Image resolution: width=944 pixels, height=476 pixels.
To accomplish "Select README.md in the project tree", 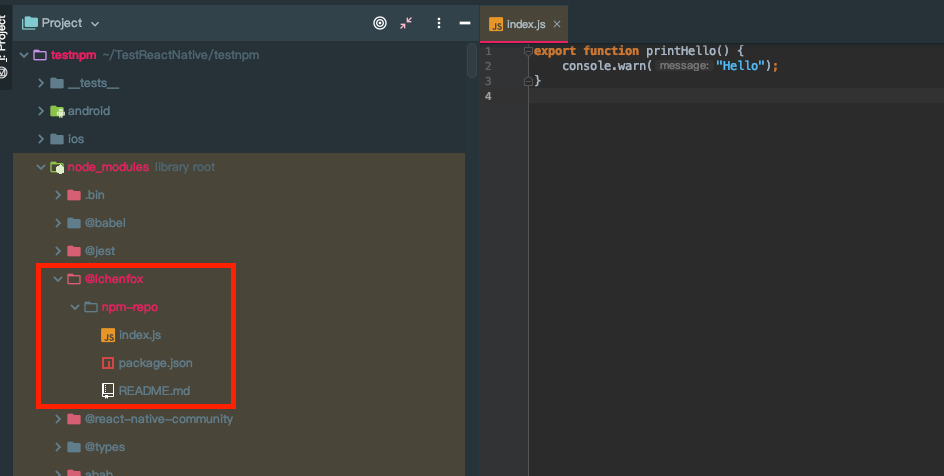I will 154,391.
